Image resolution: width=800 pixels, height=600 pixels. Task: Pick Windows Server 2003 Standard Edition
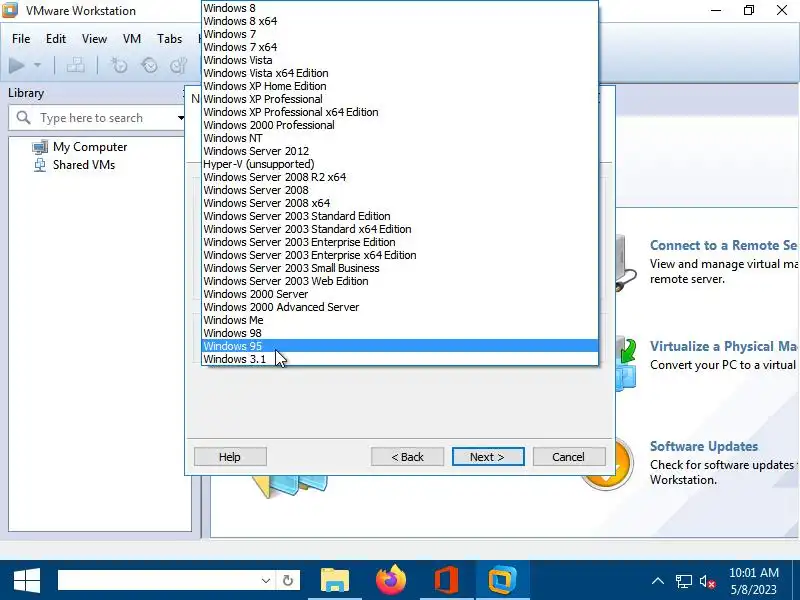coord(399,216)
